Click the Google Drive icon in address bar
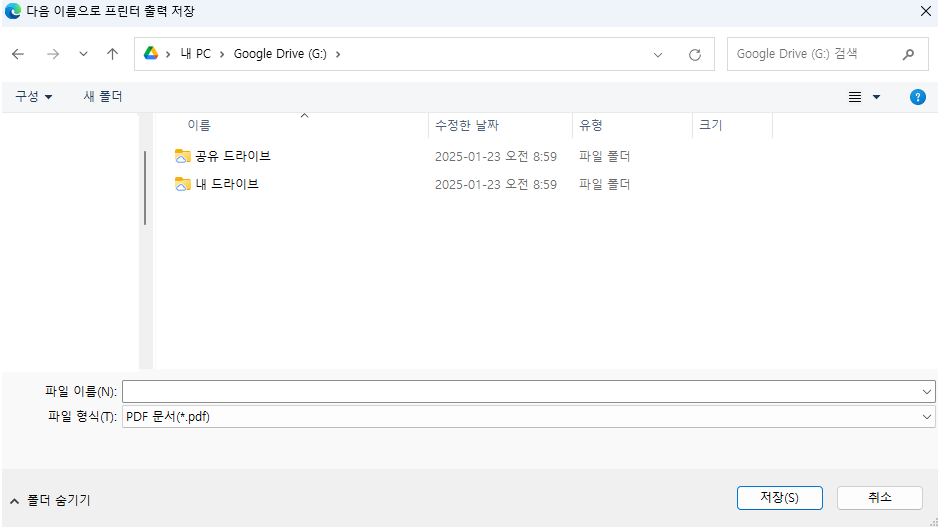Image resolution: width=938 pixels, height=527 pixels. point(151,54)
